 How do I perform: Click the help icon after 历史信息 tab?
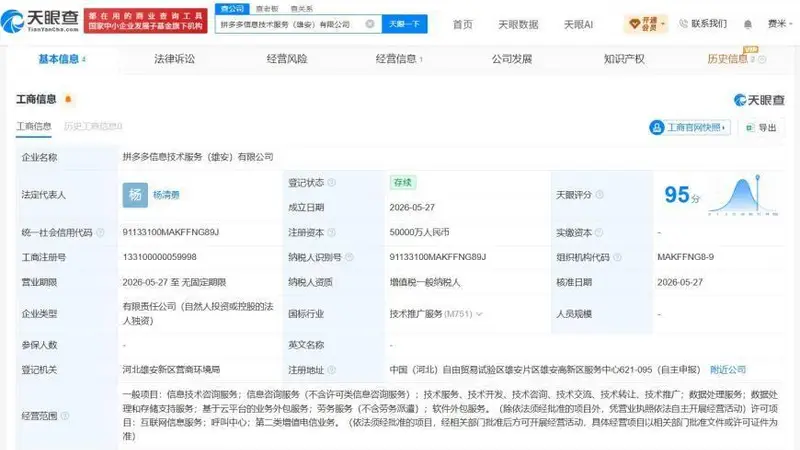pos(762,59)
